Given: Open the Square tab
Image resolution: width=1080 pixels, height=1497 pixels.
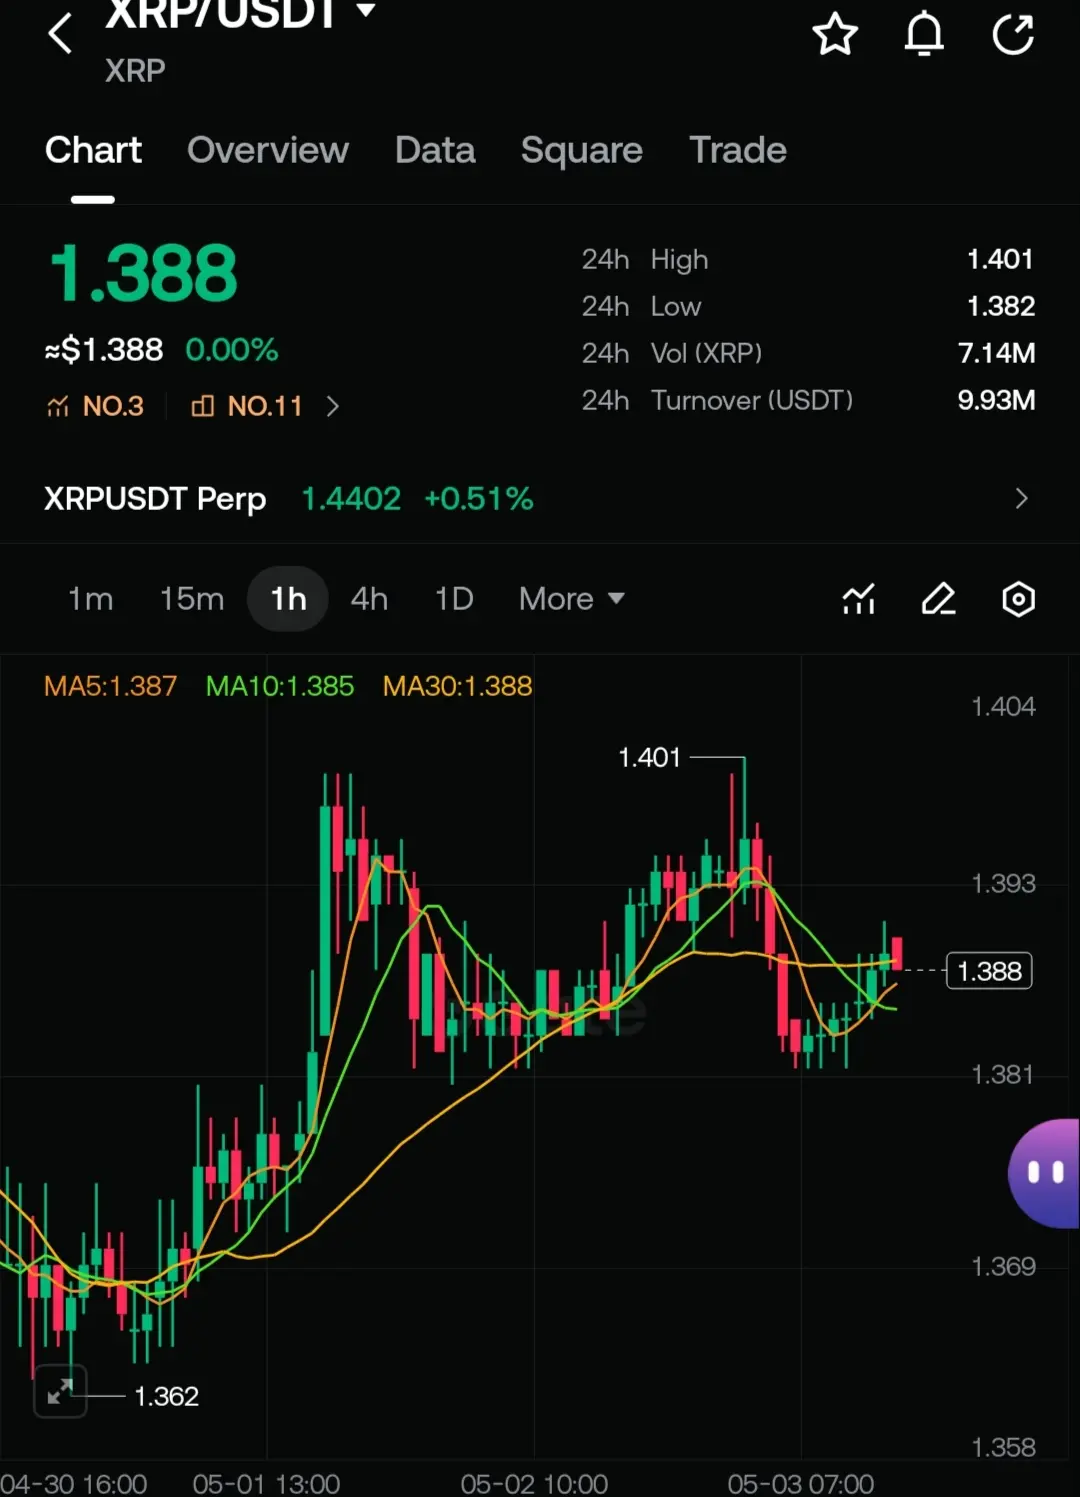Looking at the screenshot, I should [582, 150].
